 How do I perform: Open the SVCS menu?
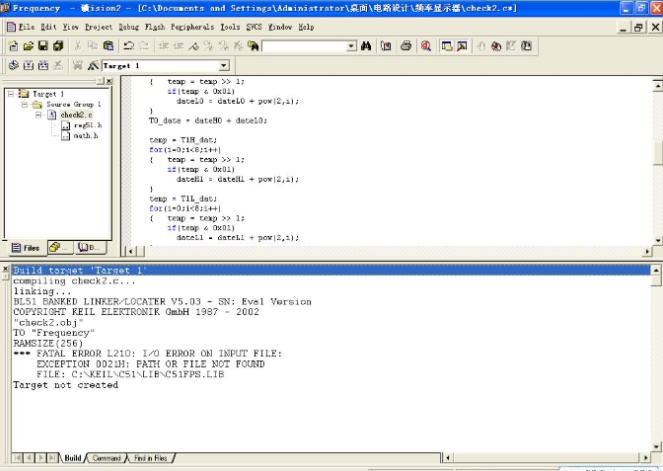pyautogui.click(x=254, y=27)
